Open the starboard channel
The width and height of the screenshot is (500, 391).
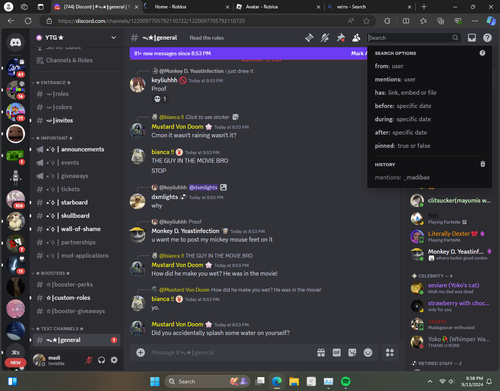76,202
